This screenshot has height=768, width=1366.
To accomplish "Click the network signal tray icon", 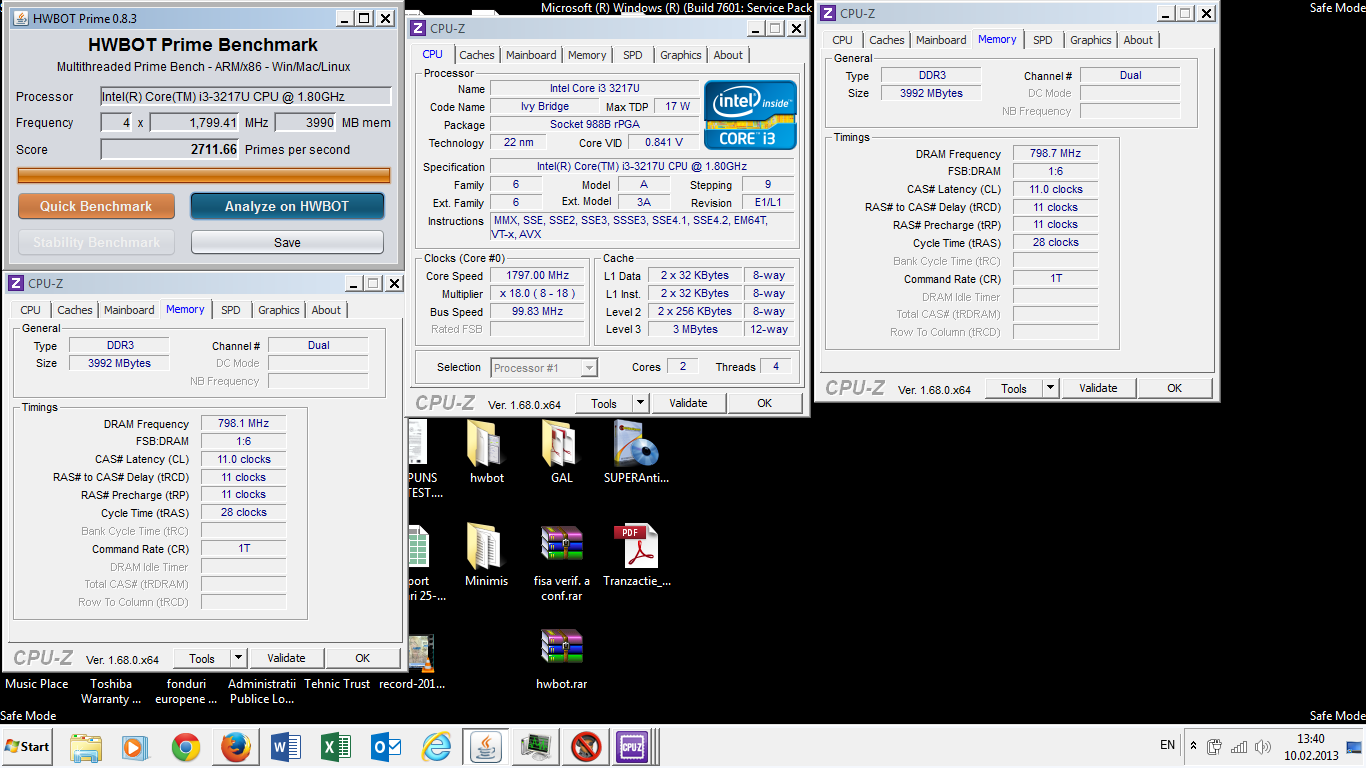I will [1238, 747].
